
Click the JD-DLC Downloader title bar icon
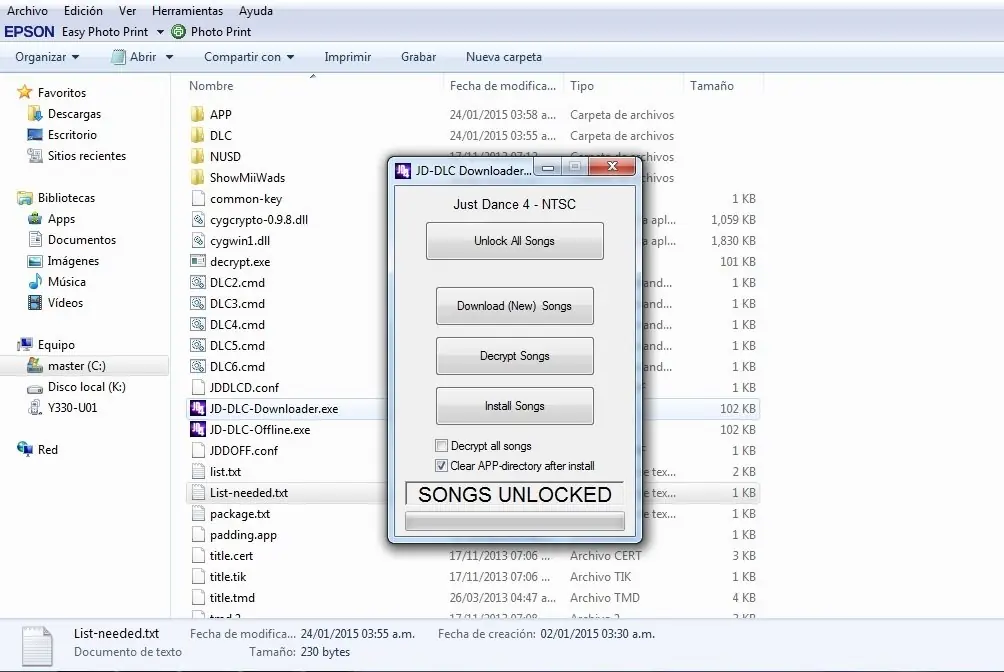(403, 170)
